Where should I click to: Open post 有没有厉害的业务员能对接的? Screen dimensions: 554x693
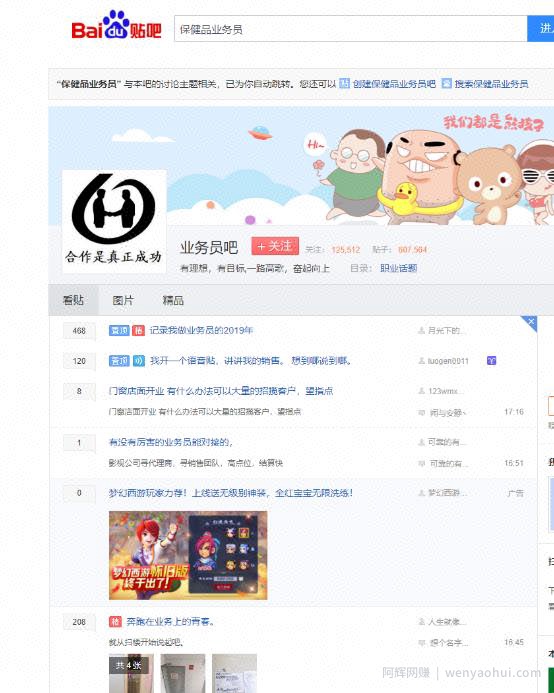coord(171,442)
